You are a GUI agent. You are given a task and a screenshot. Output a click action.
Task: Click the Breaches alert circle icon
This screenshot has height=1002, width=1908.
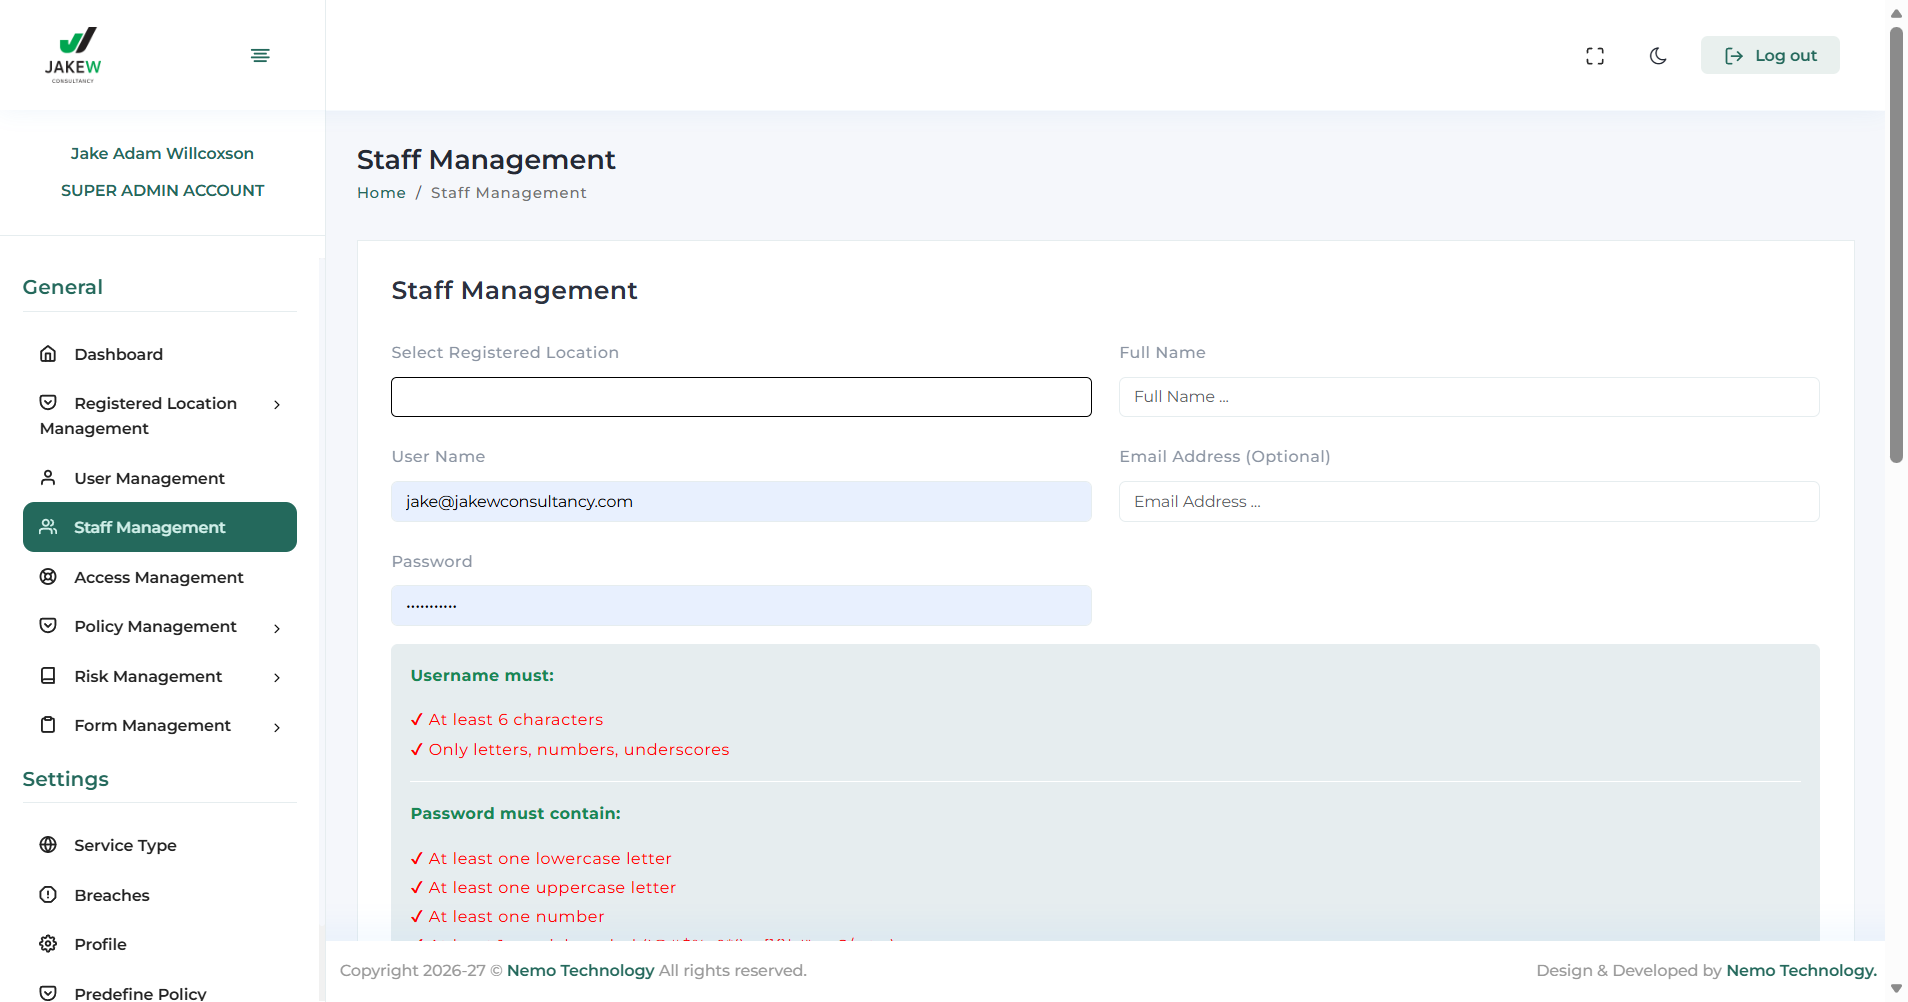(48, 895)
